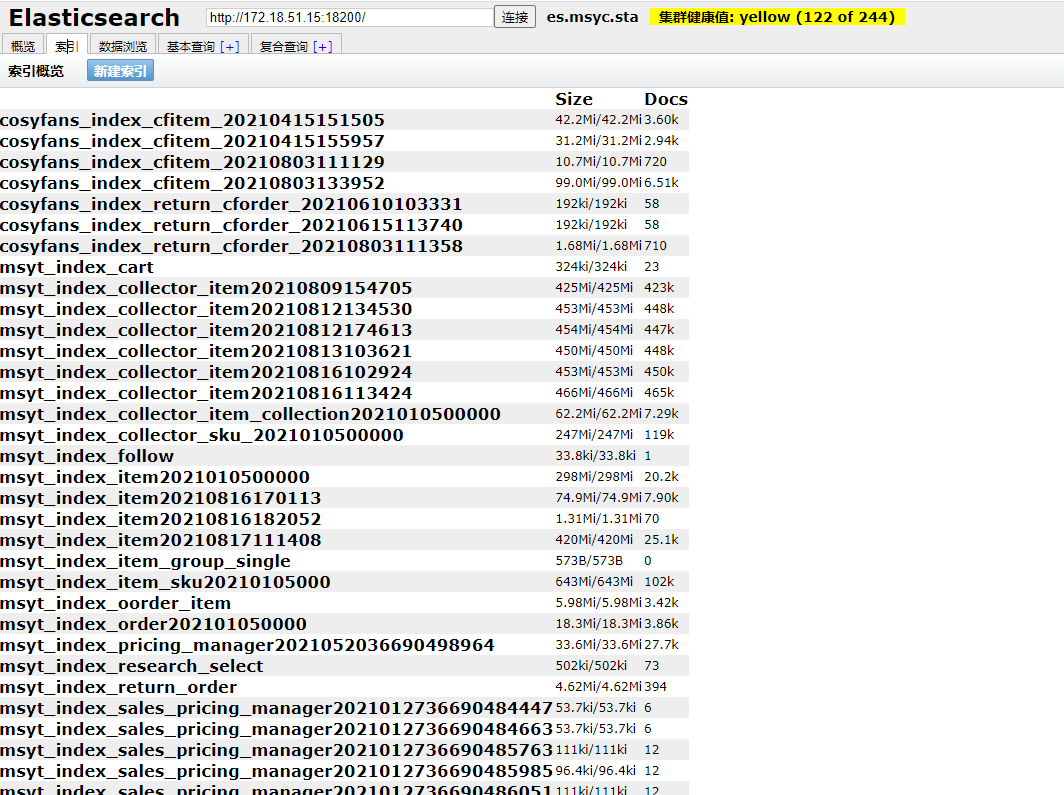The image size is (1064, 795).
Task: Select index msyt_index_collector_sku_2021010500000
Action: click(202, 435)
